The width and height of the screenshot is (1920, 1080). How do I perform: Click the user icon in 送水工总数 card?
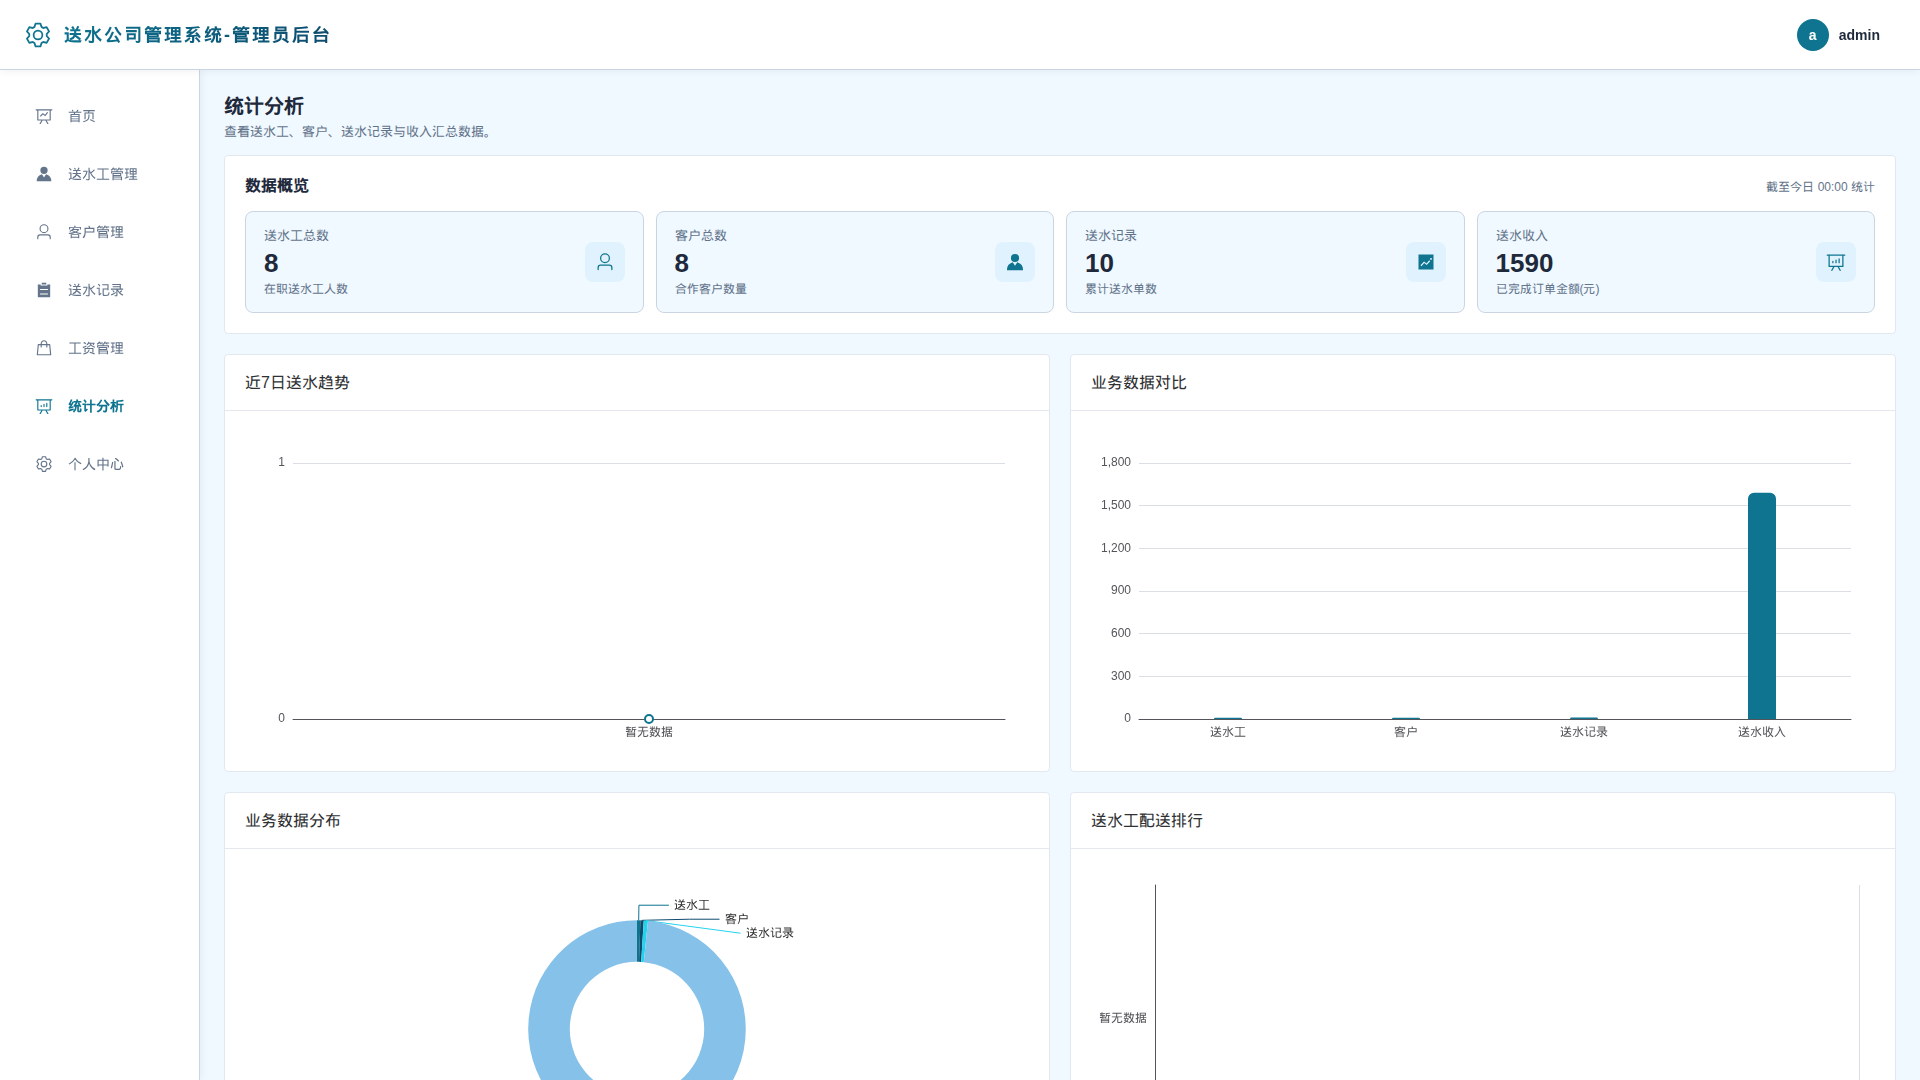(605, 262)
